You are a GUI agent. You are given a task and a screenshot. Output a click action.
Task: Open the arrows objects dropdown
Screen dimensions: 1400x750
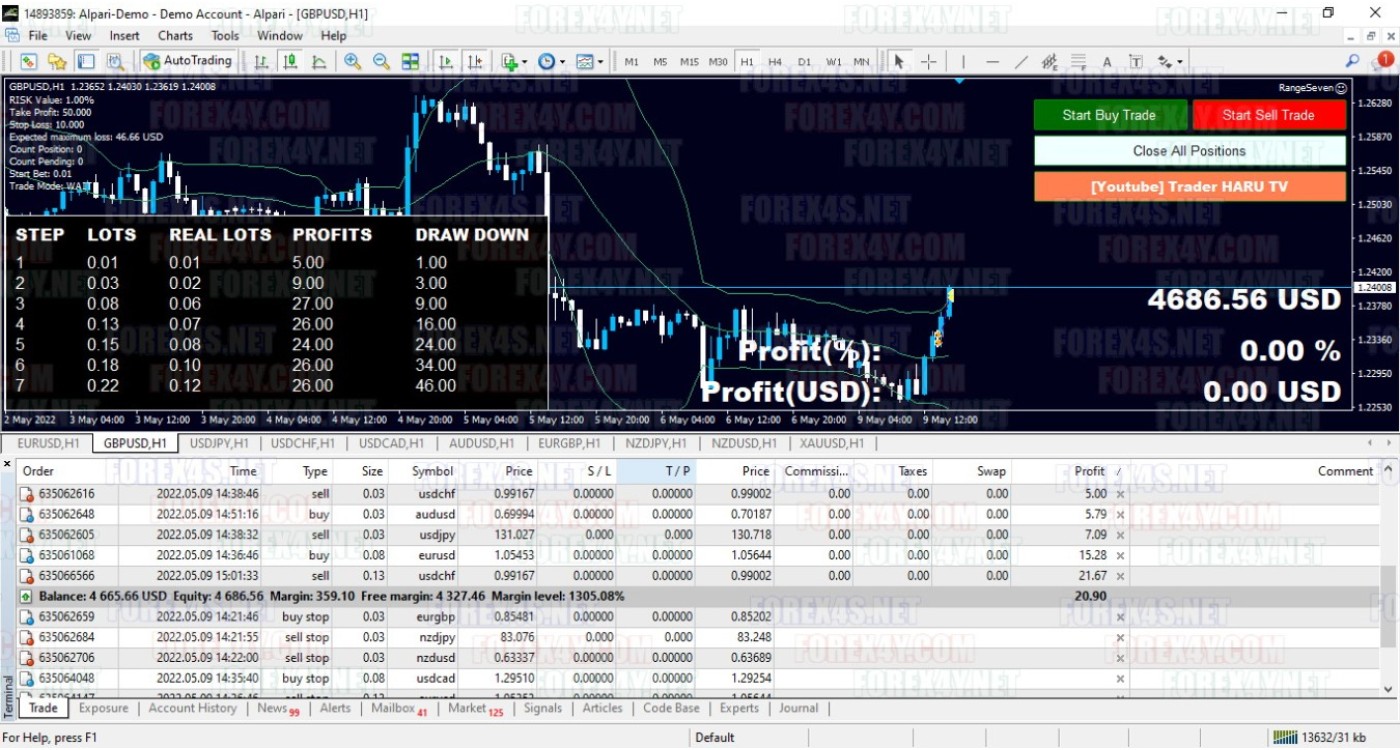1170,62
